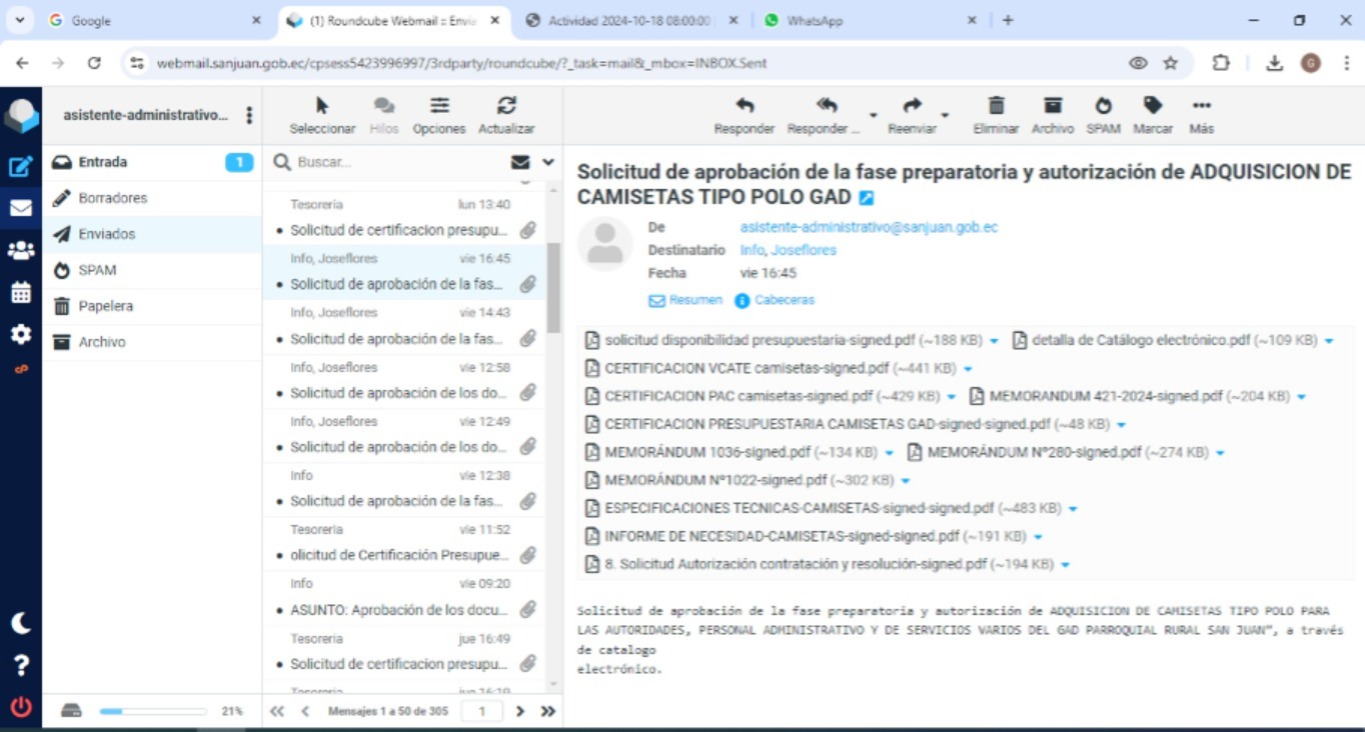Toggle unread filter envelope in search bar
Viewport: 1365px width, 732px height.
click(x=520, y=162)
